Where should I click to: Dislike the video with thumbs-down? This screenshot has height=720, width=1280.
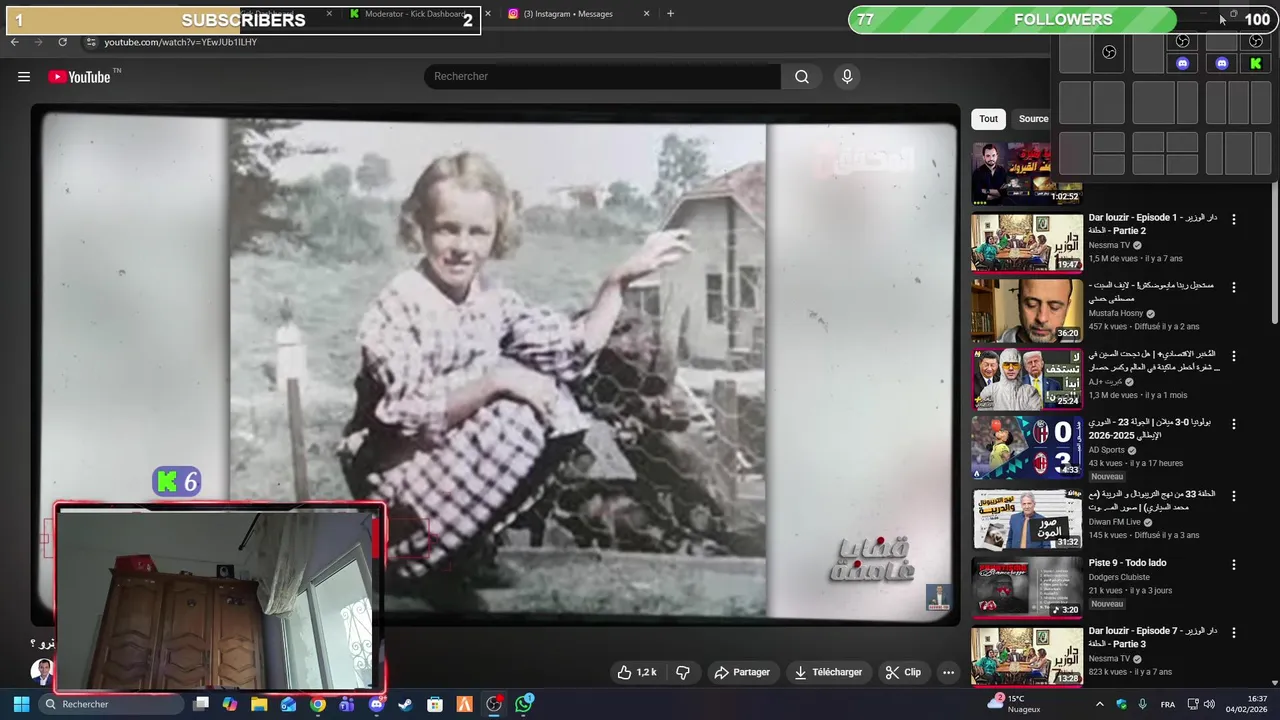[683, 673]
